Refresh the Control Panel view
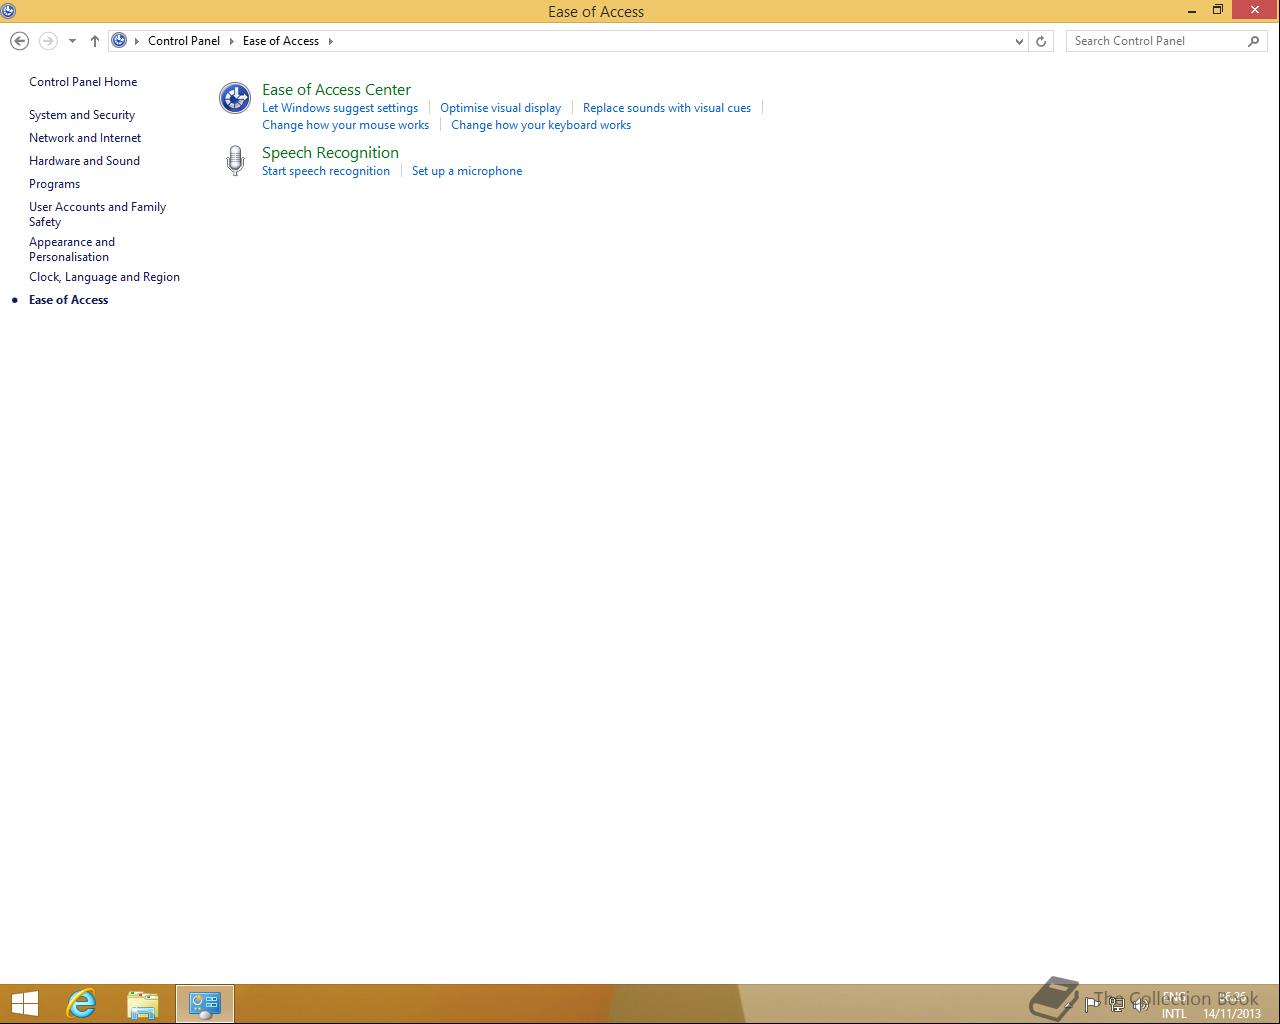Viewport: 1280px width, 1024px height. (x=1041, y=41)
